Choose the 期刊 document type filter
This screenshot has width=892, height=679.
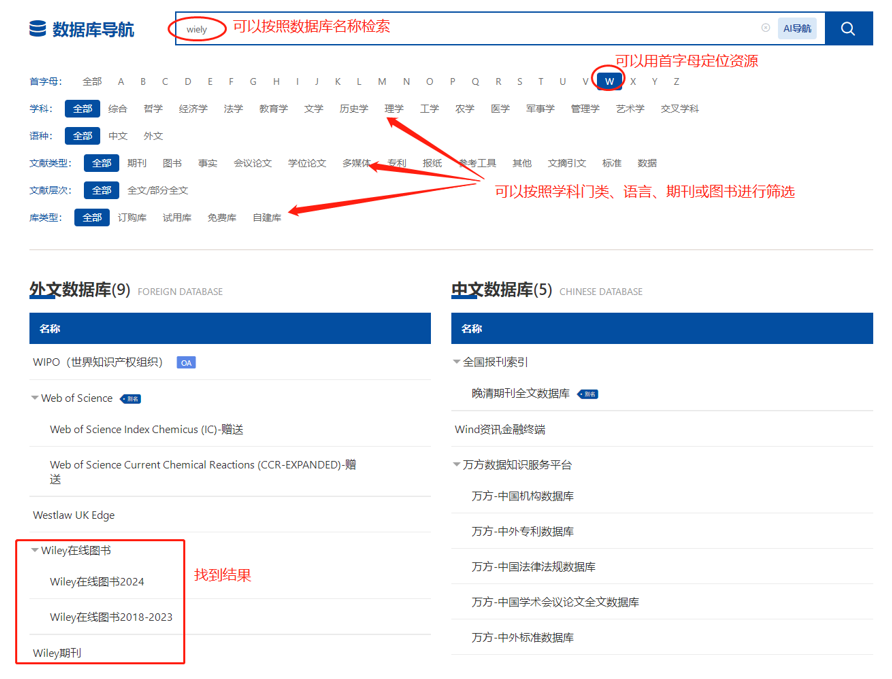pyautogui.click(x=137, y=163)
